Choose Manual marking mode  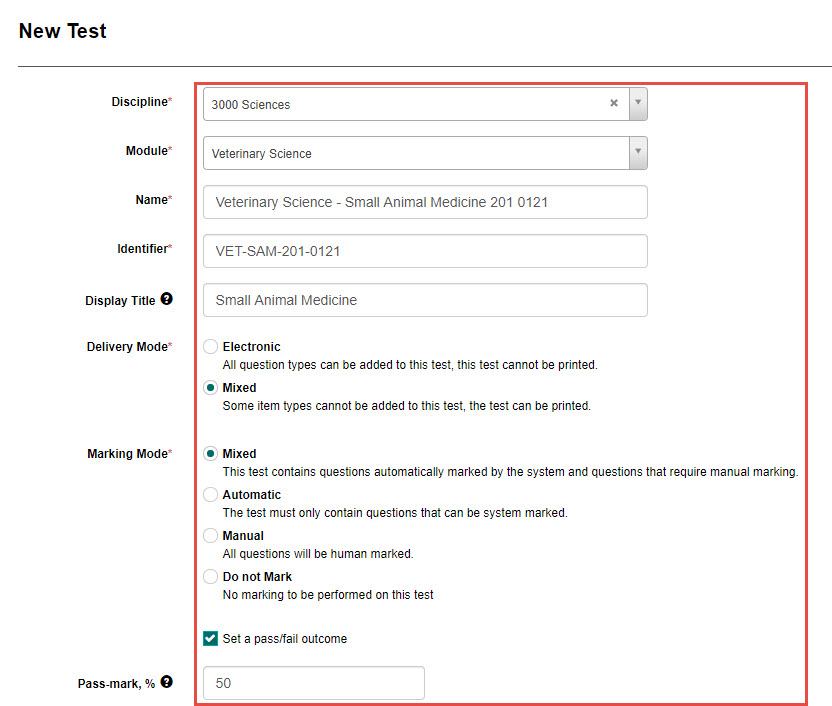click(210, 536)
